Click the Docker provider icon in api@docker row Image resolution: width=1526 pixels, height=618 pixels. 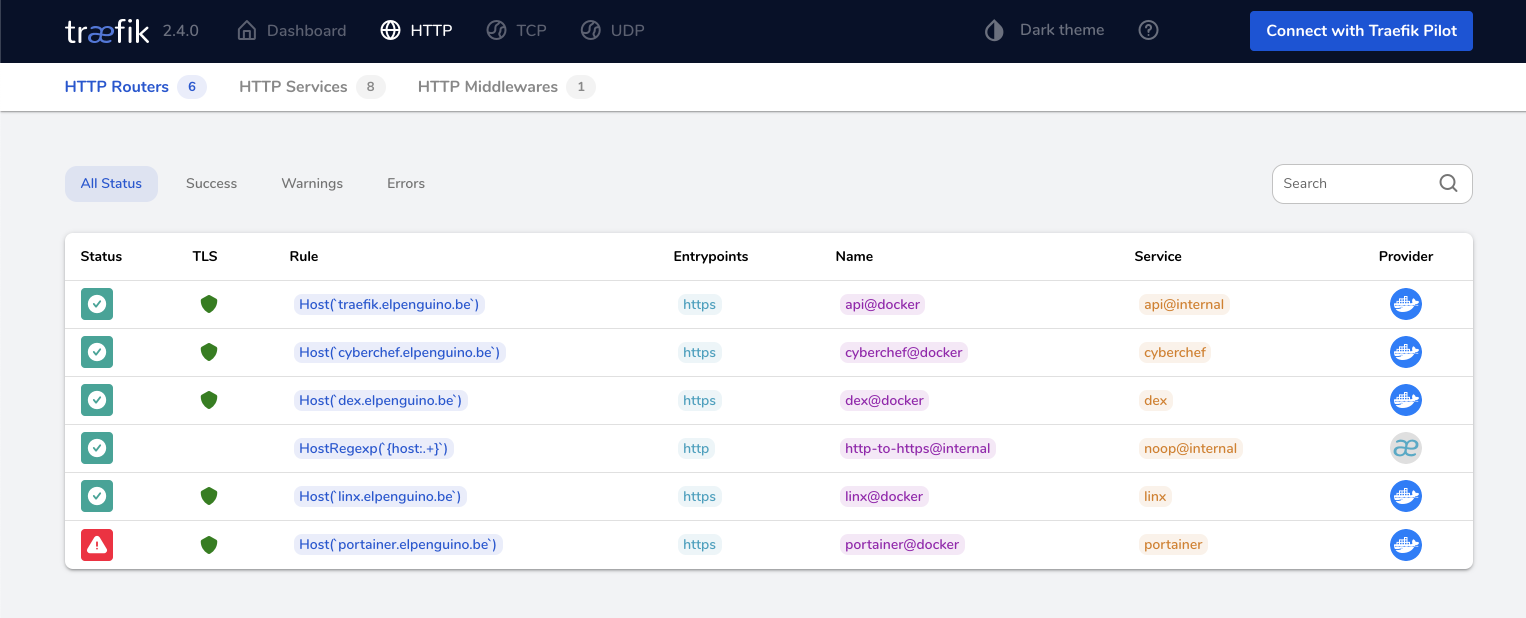(x=1405, y=304)
